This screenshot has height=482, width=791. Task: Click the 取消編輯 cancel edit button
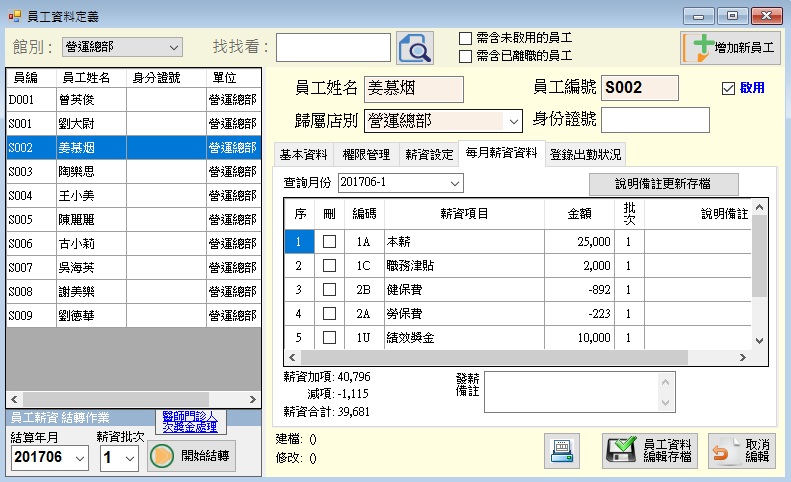pyautogui.click(x=742, y=452)
